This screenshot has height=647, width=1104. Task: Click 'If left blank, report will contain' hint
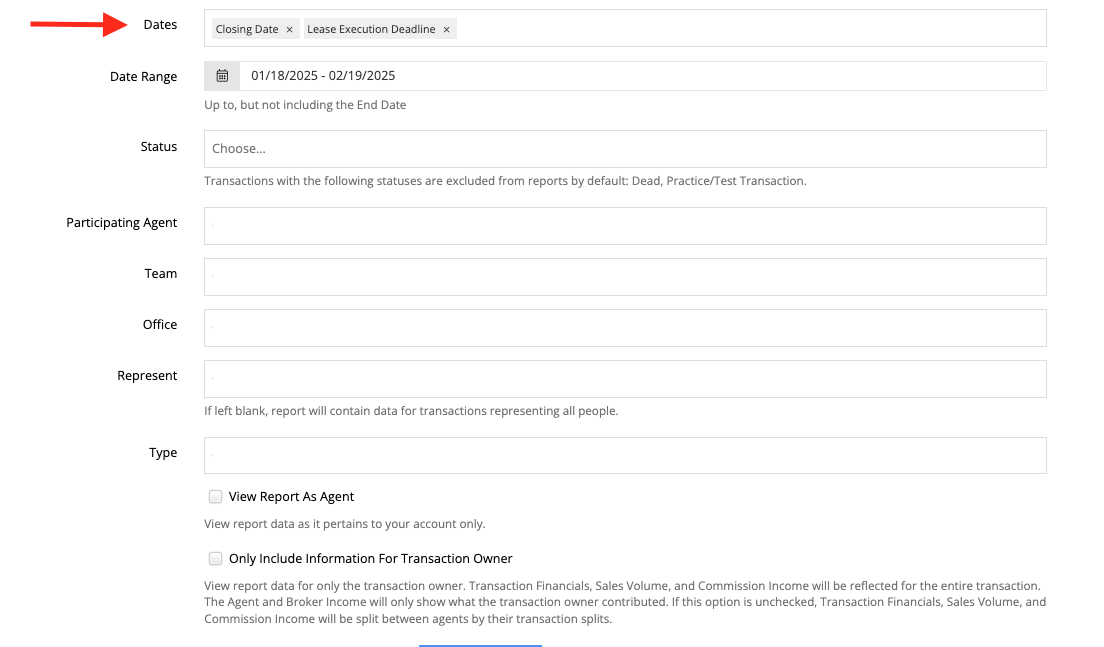(411, 411)
